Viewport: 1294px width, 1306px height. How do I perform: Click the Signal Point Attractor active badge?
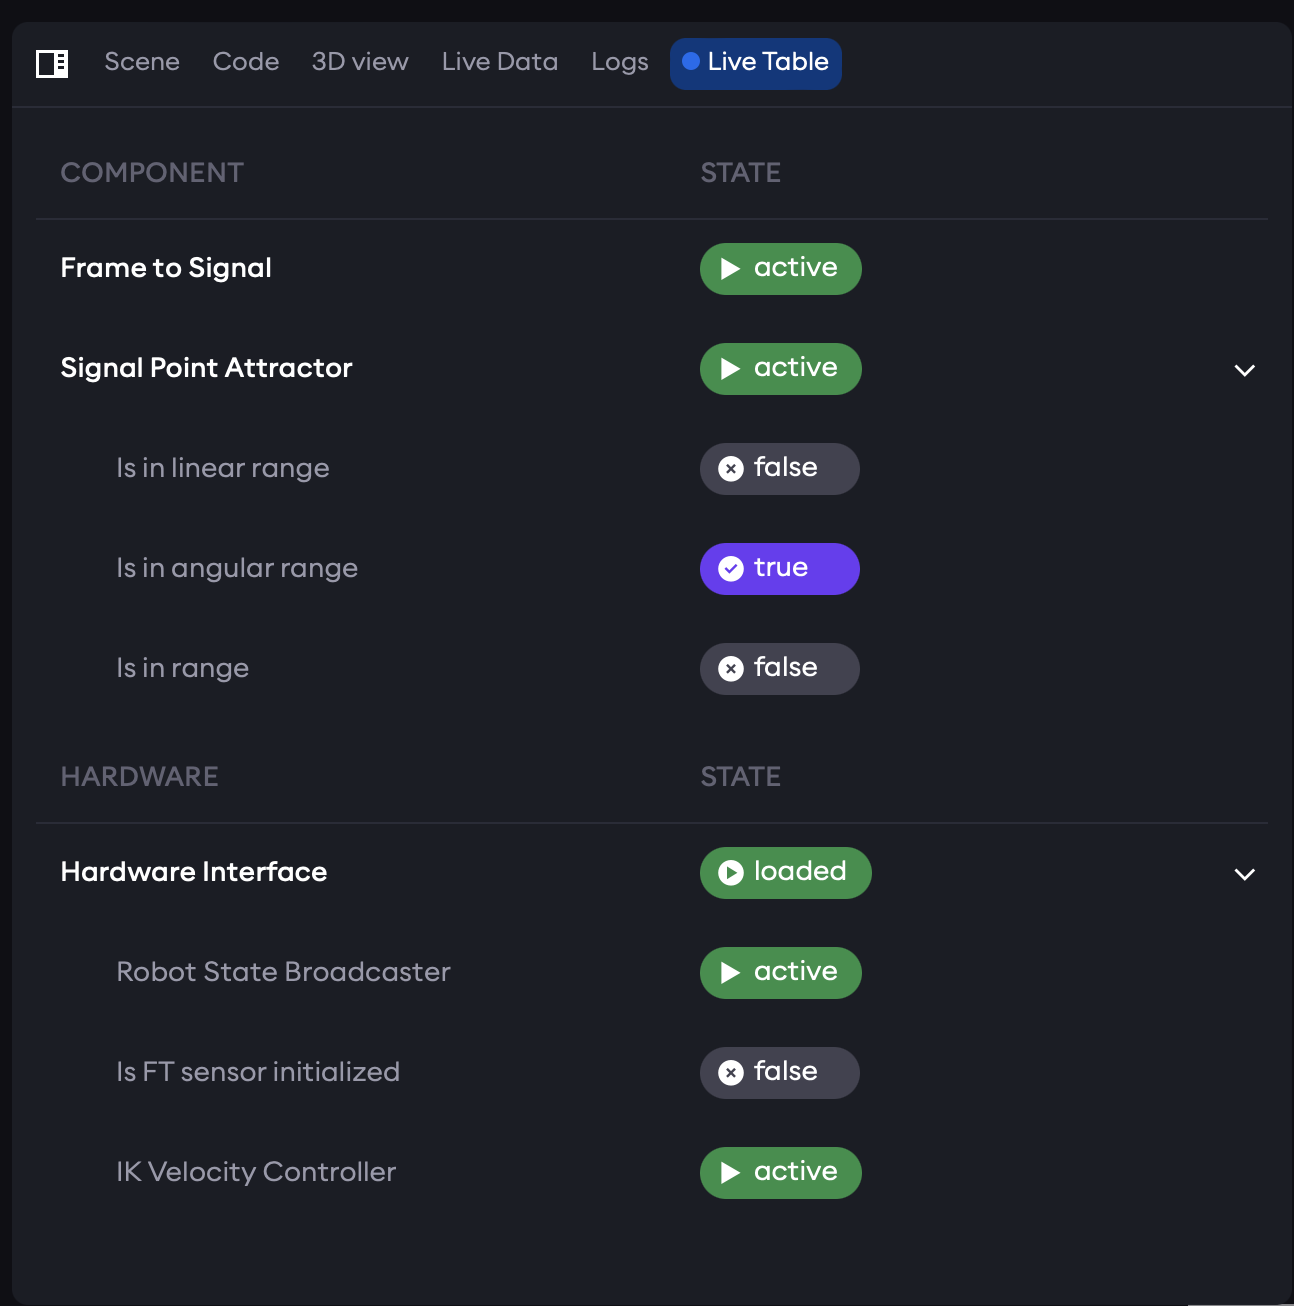pos(780,369)
